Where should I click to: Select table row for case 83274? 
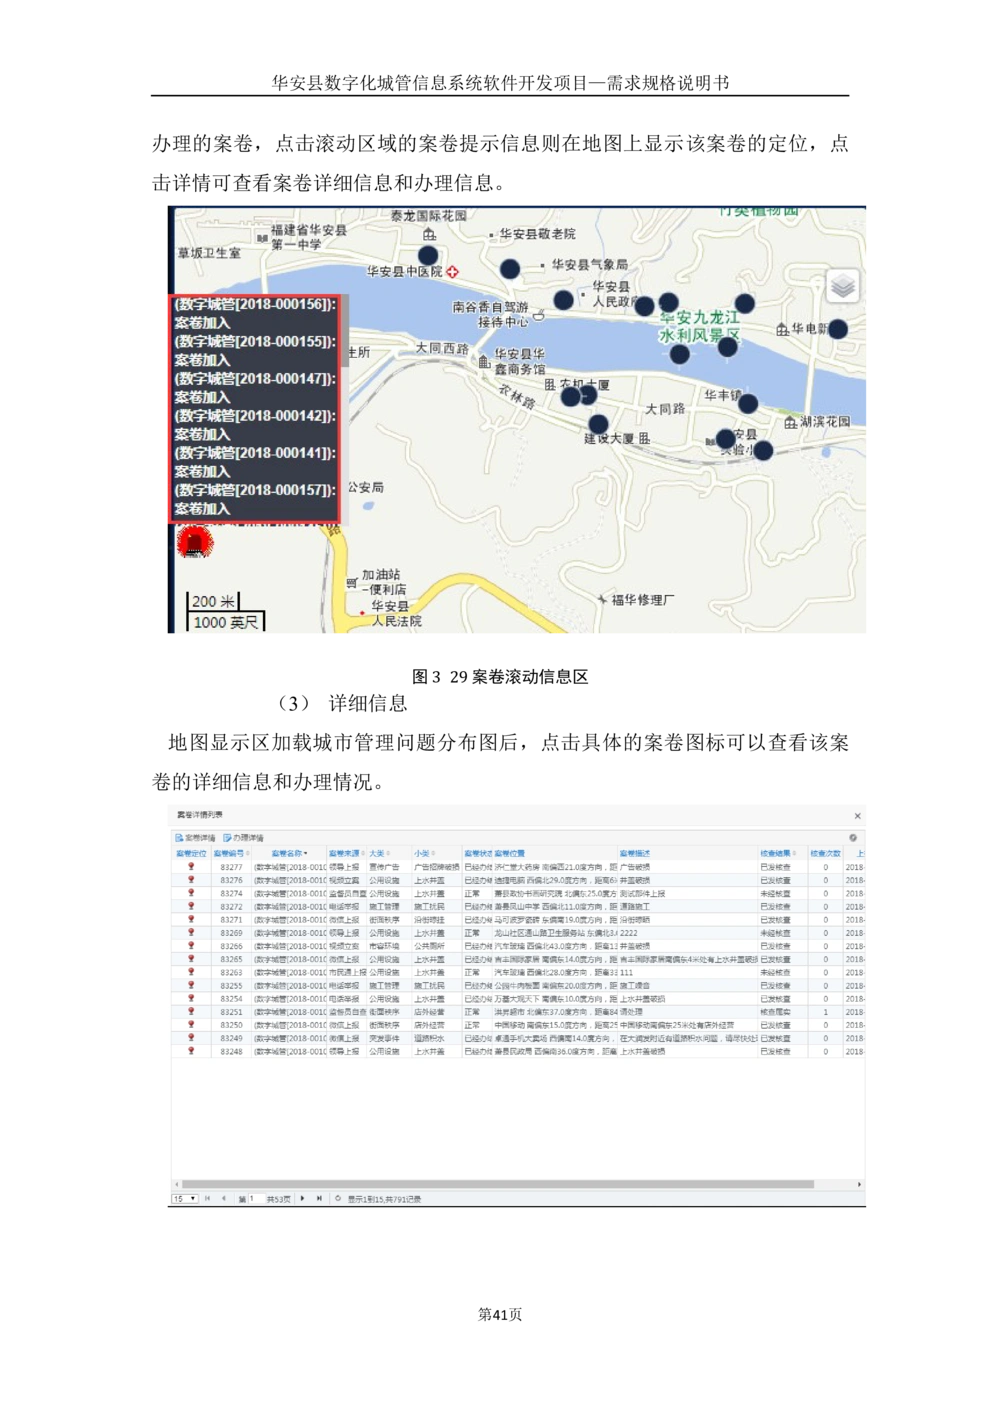[500, 893]
